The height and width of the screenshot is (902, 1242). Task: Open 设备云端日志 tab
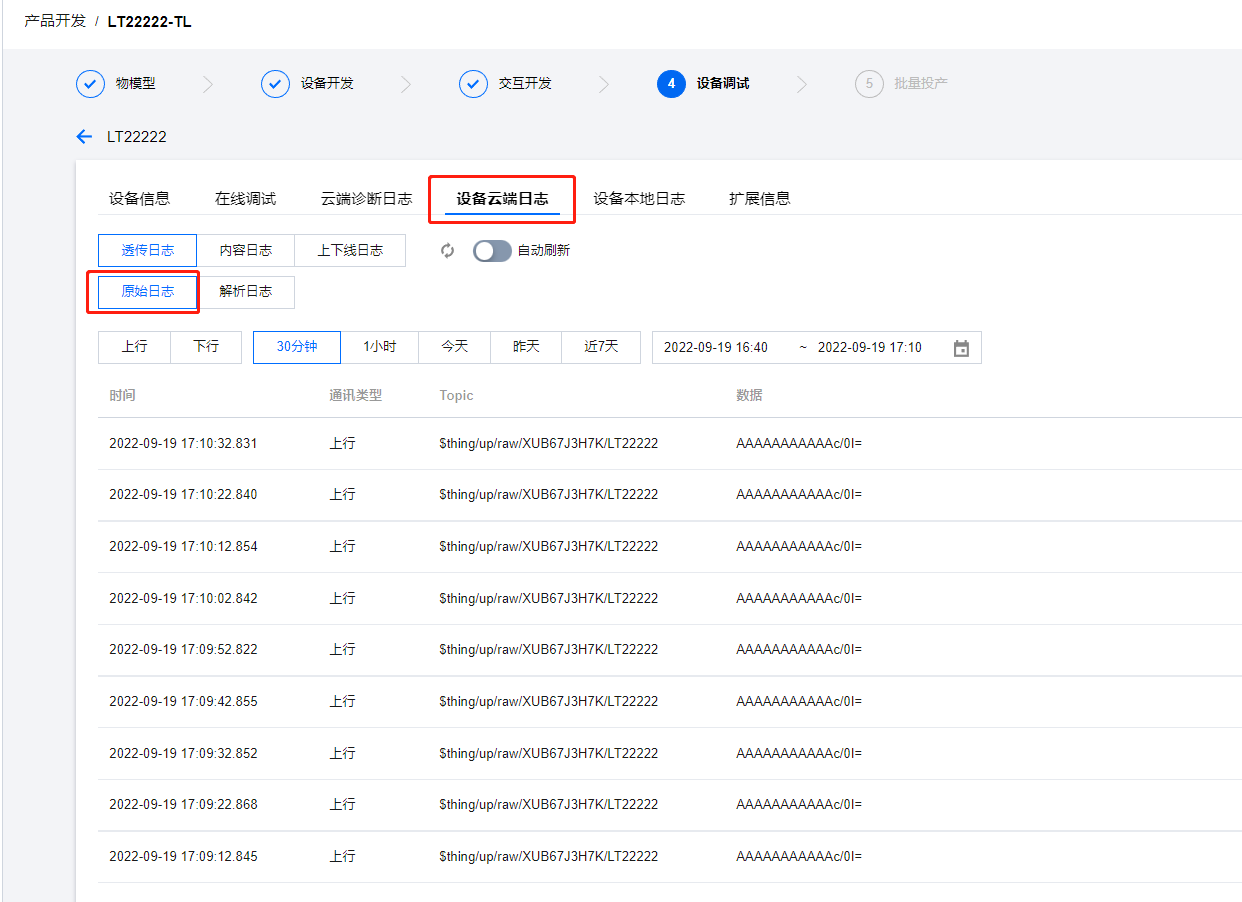(502, 199)
